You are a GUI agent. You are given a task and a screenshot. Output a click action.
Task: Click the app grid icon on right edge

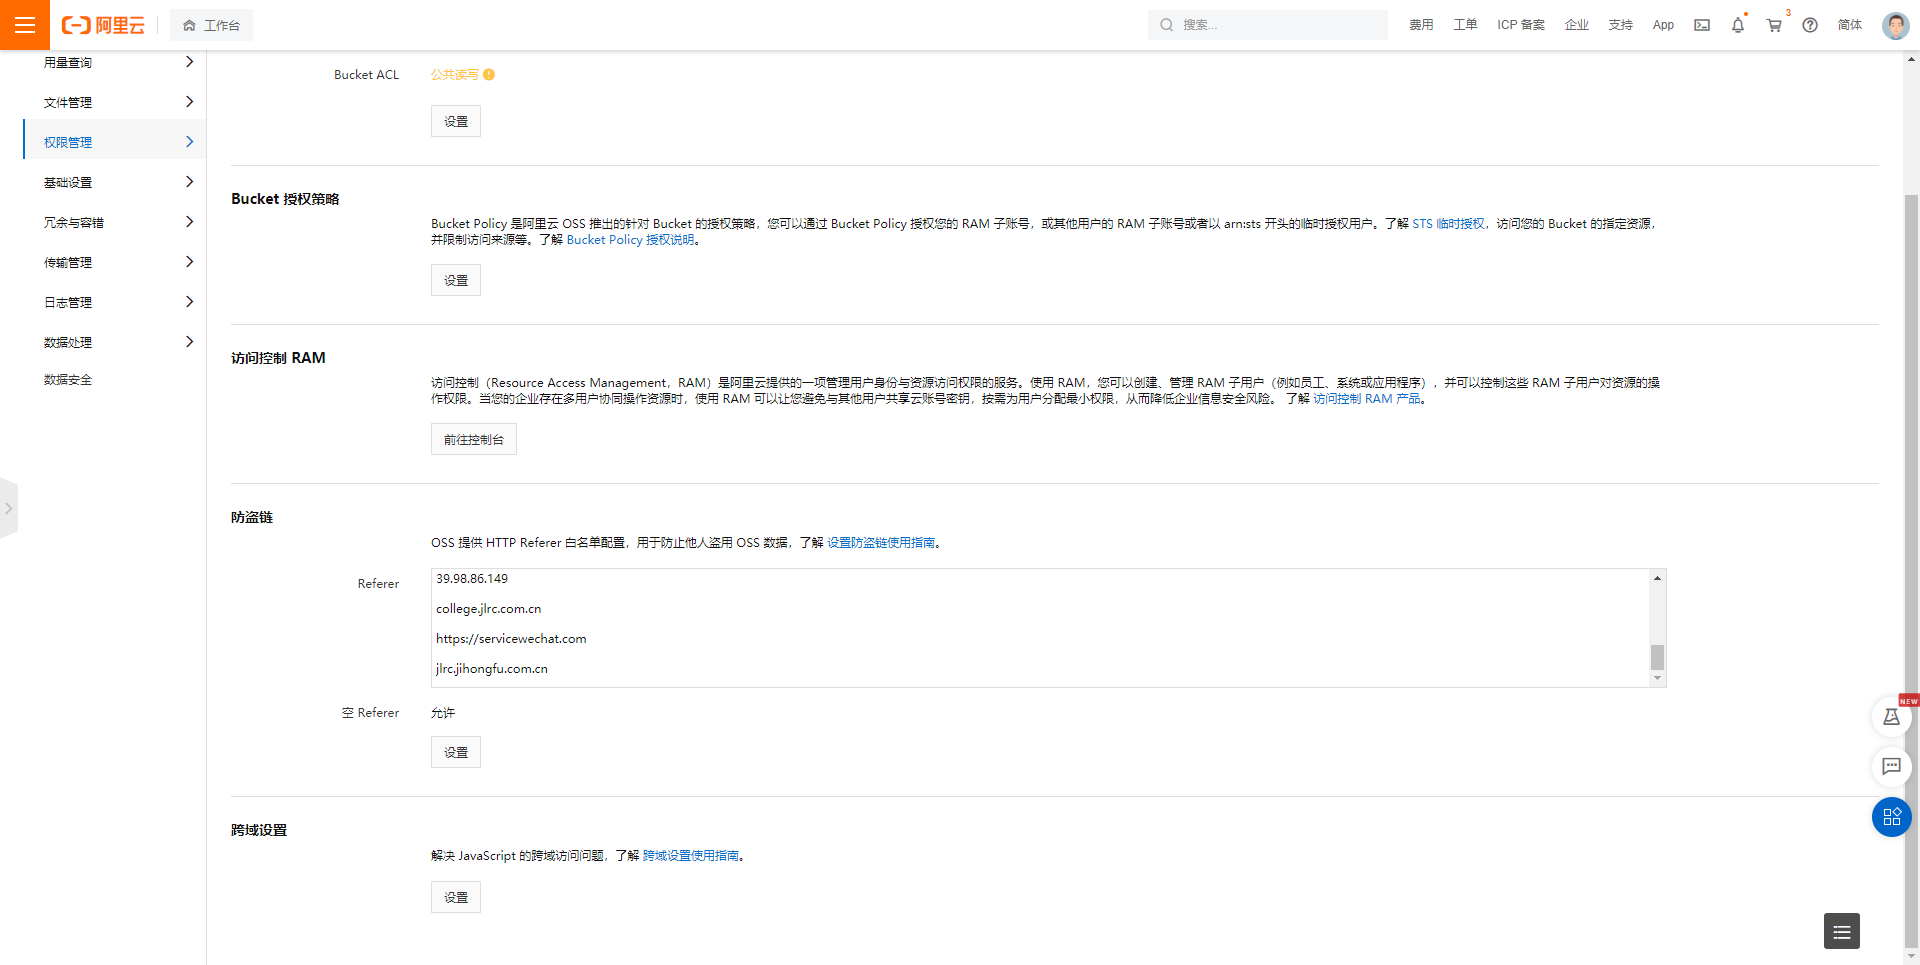[x=1891, y=817]
